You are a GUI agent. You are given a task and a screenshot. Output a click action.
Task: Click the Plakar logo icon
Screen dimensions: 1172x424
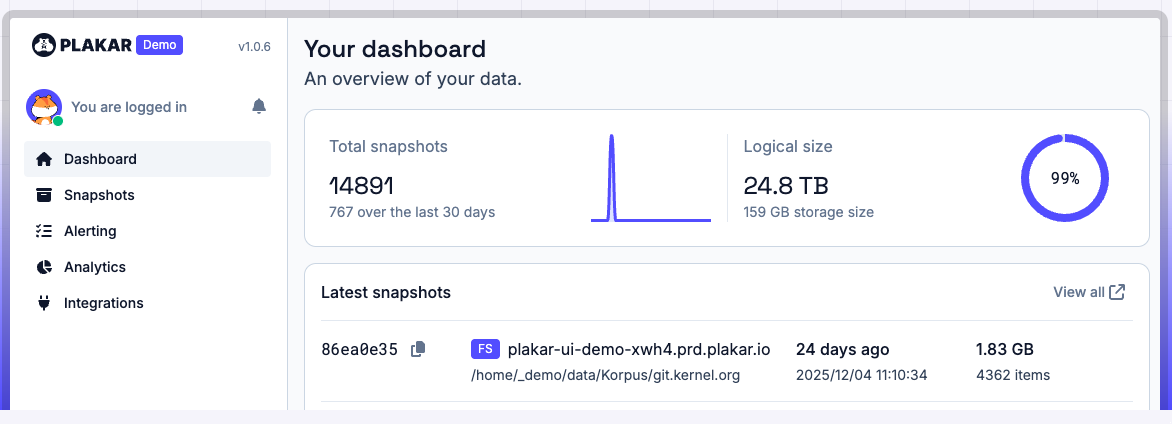(43, 45)
